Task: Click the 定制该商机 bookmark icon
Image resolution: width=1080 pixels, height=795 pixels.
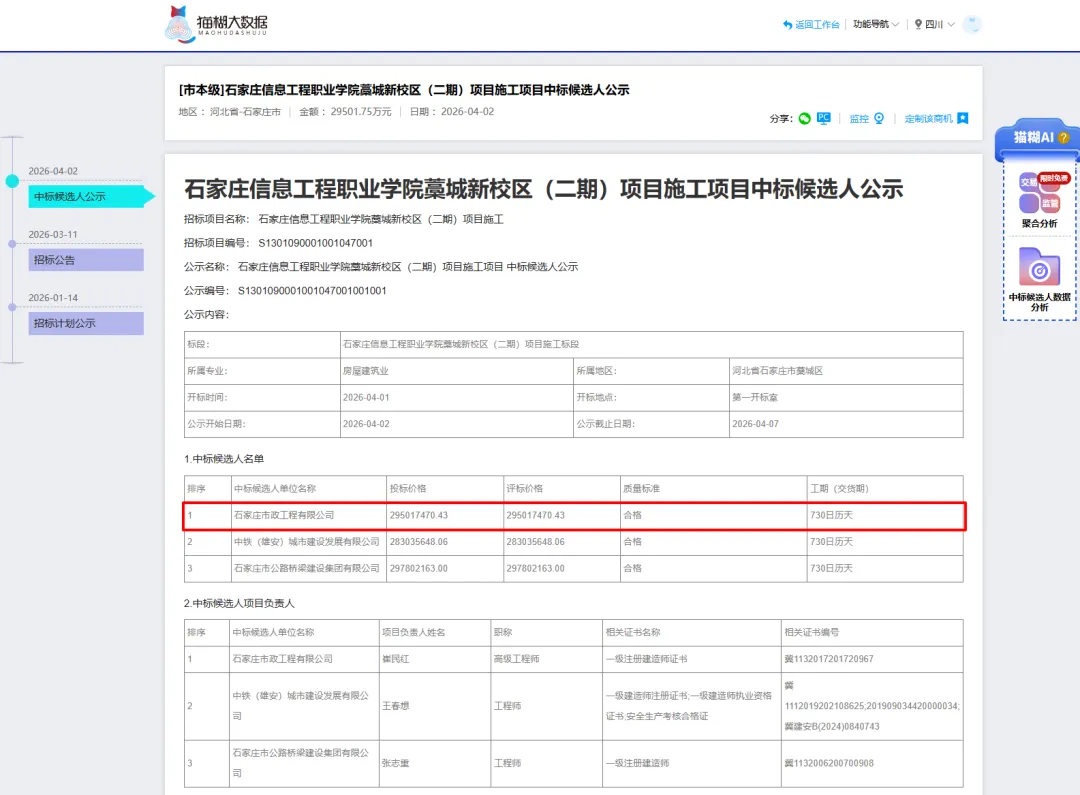Action: (x=963, y=118)
